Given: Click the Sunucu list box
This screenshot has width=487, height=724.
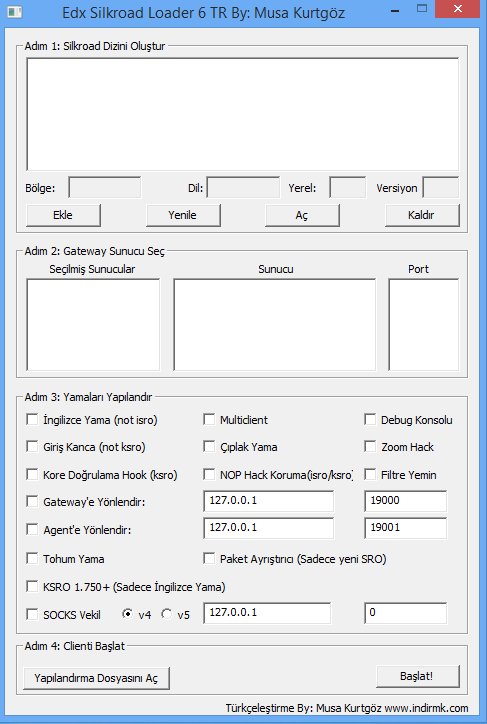Looking at the screenshot, I should [x=275, y=324].
